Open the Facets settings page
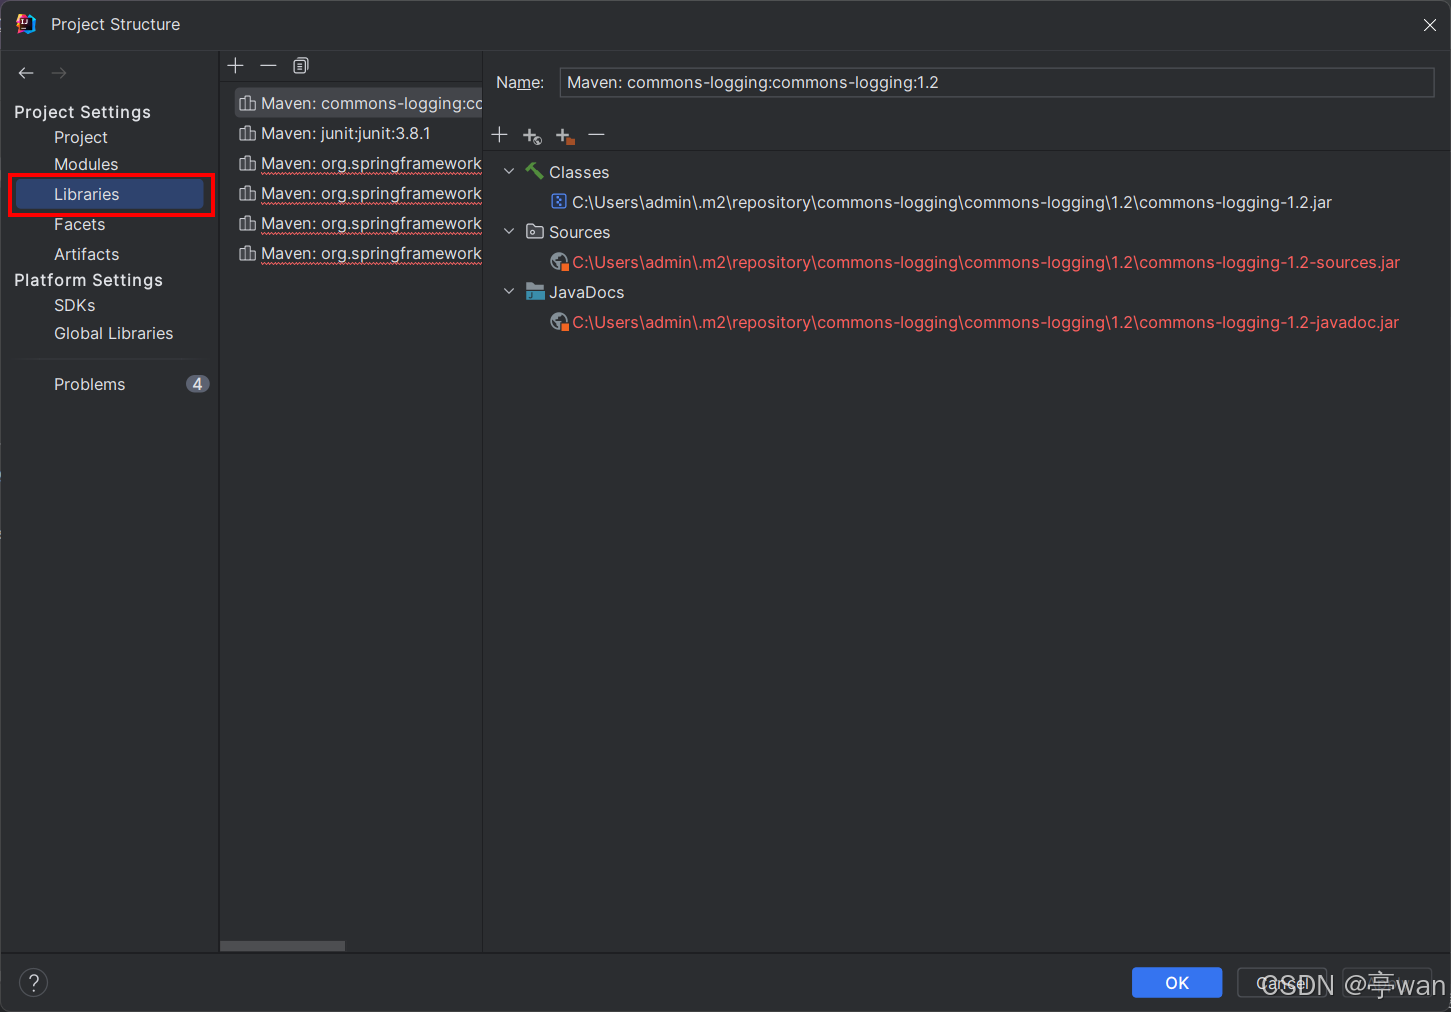Screen dimensions: 1451x1012 pyautogui.click(x=80, y=224)
